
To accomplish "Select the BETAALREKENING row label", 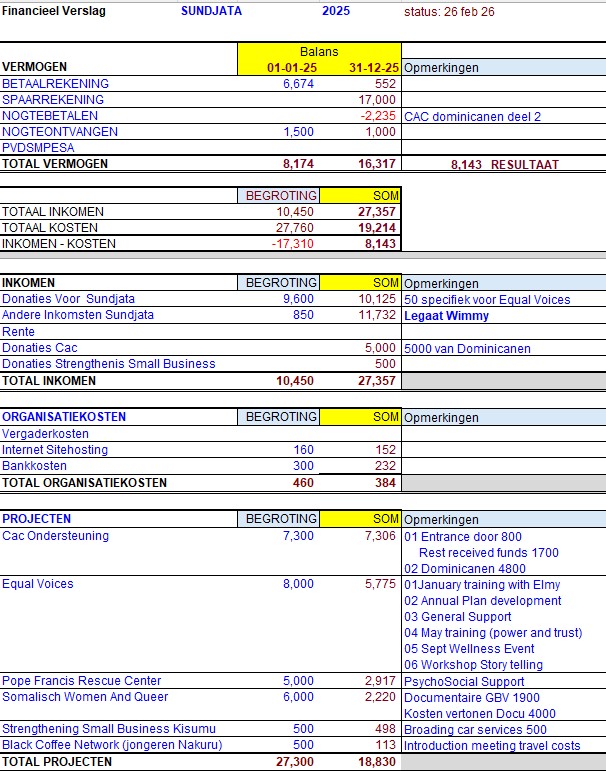I will (56, 84).
